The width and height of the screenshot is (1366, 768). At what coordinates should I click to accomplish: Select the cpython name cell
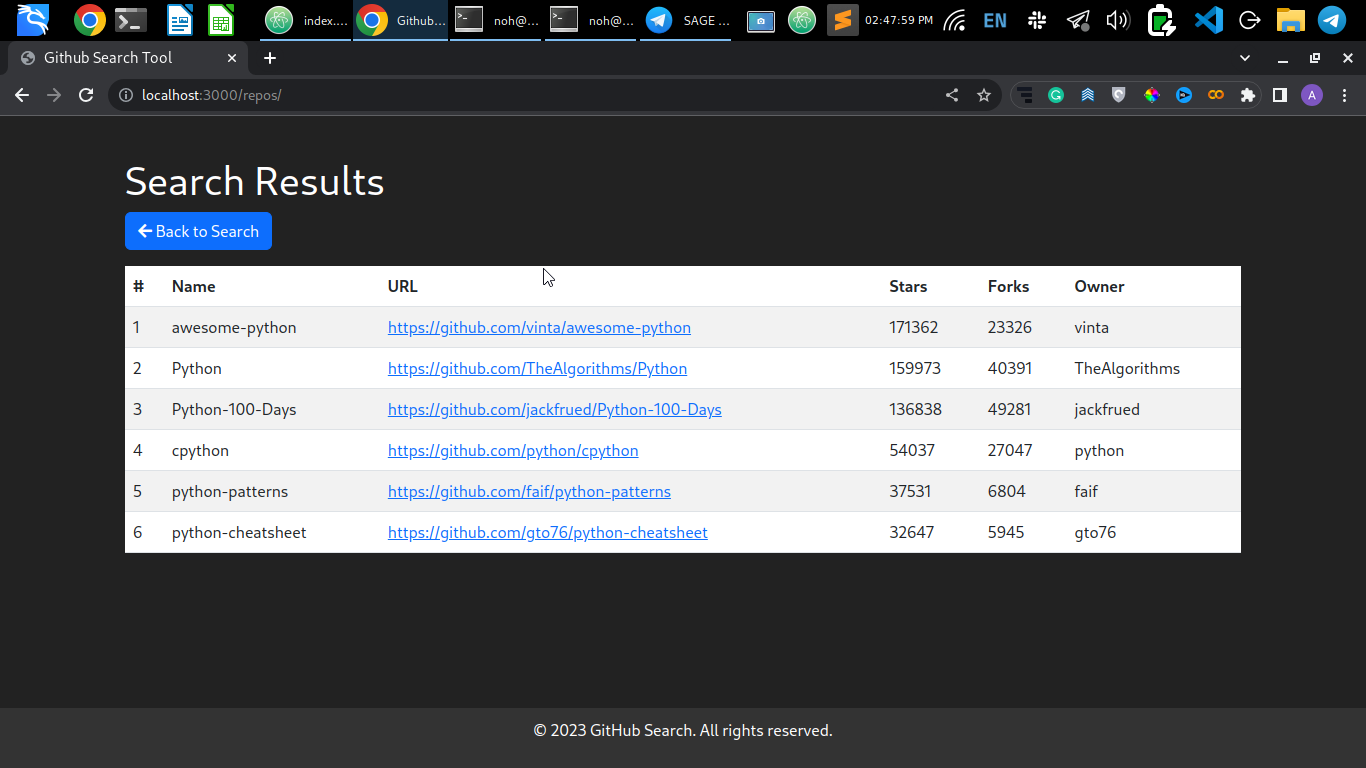pyautogui.click(x=200, y=450)
